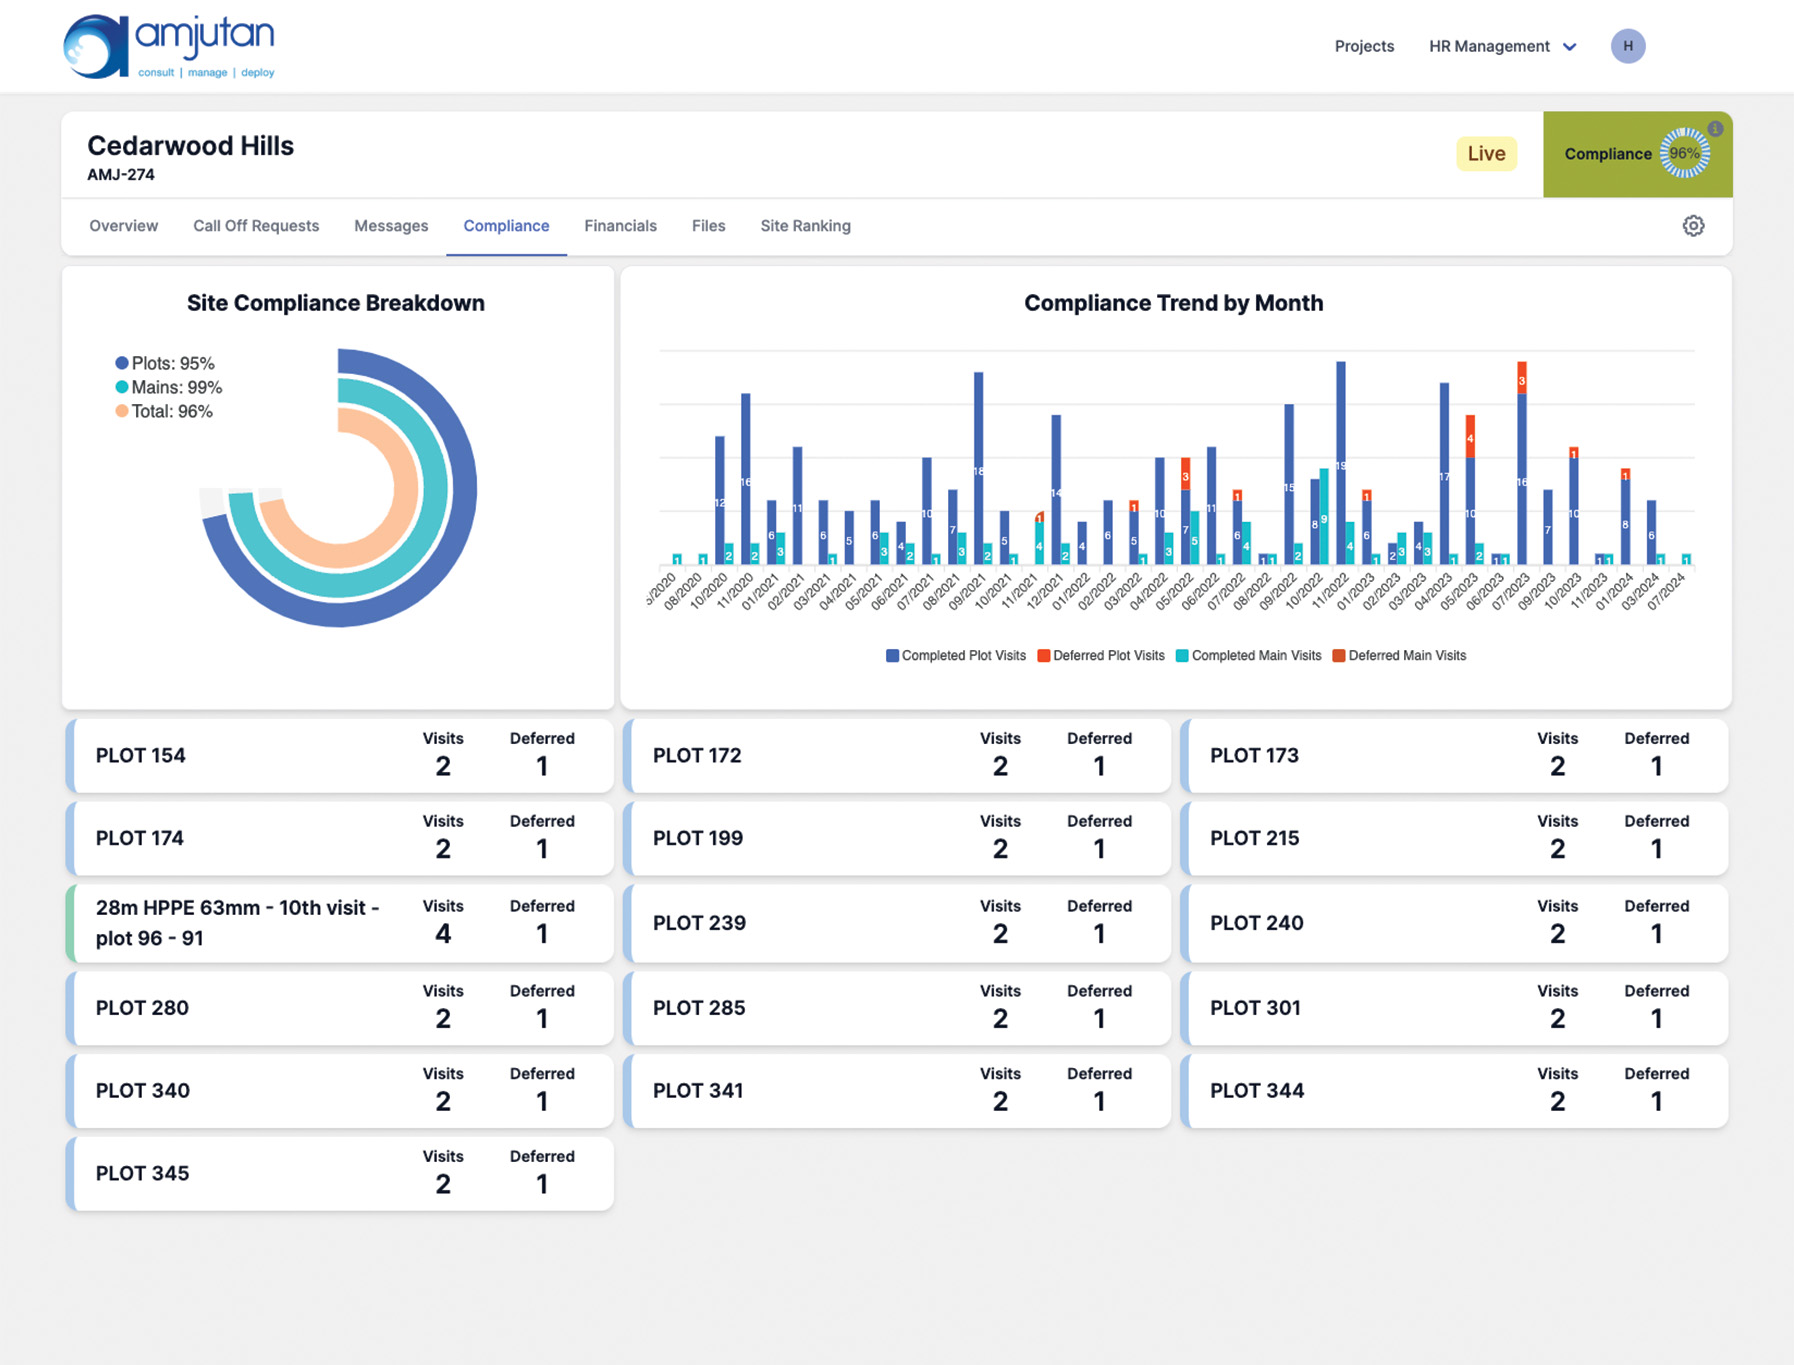Click the Plots legend dot in Site Compliance Breakdown
This screenshot has width=1794, height=1365.
[x=122, y=363]
